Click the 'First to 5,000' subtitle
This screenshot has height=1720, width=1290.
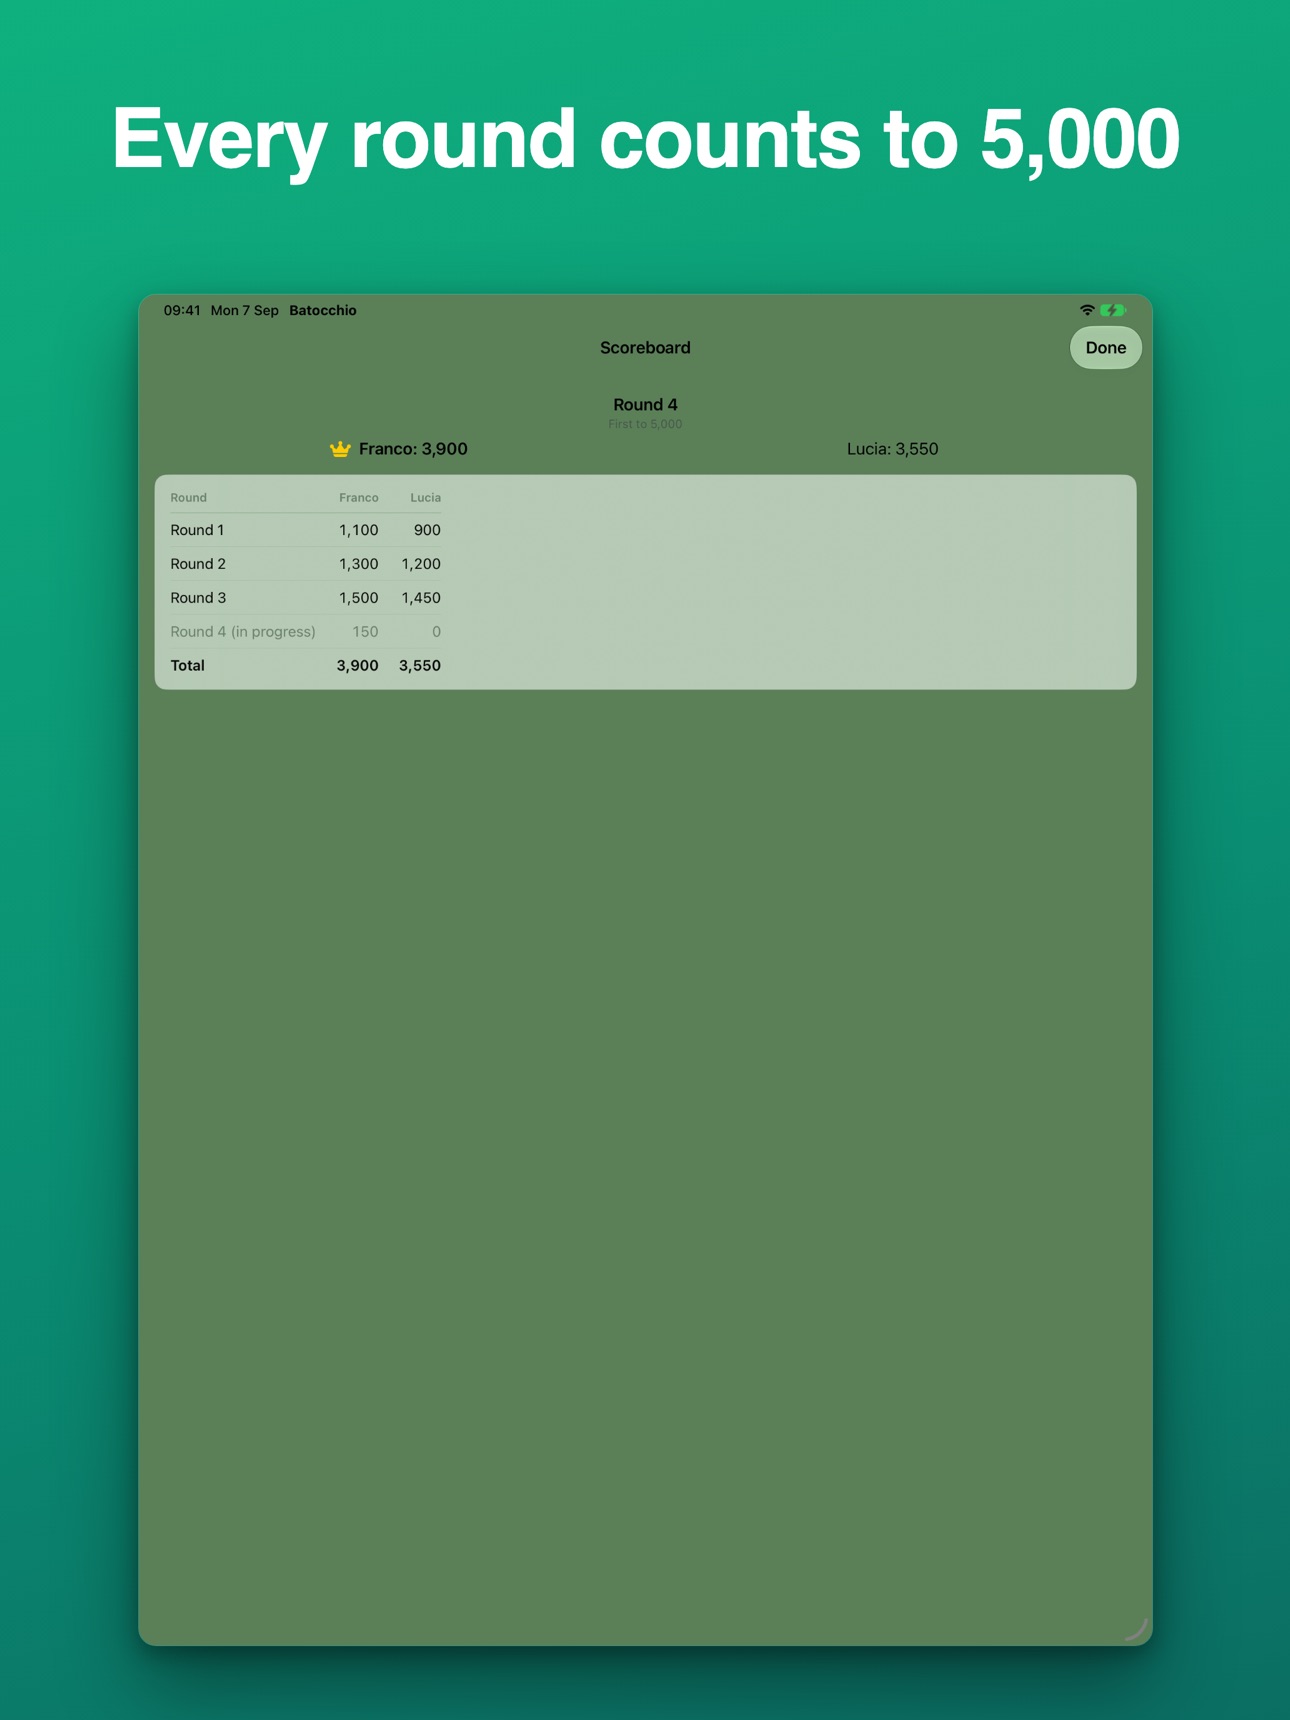coord(645,424)
